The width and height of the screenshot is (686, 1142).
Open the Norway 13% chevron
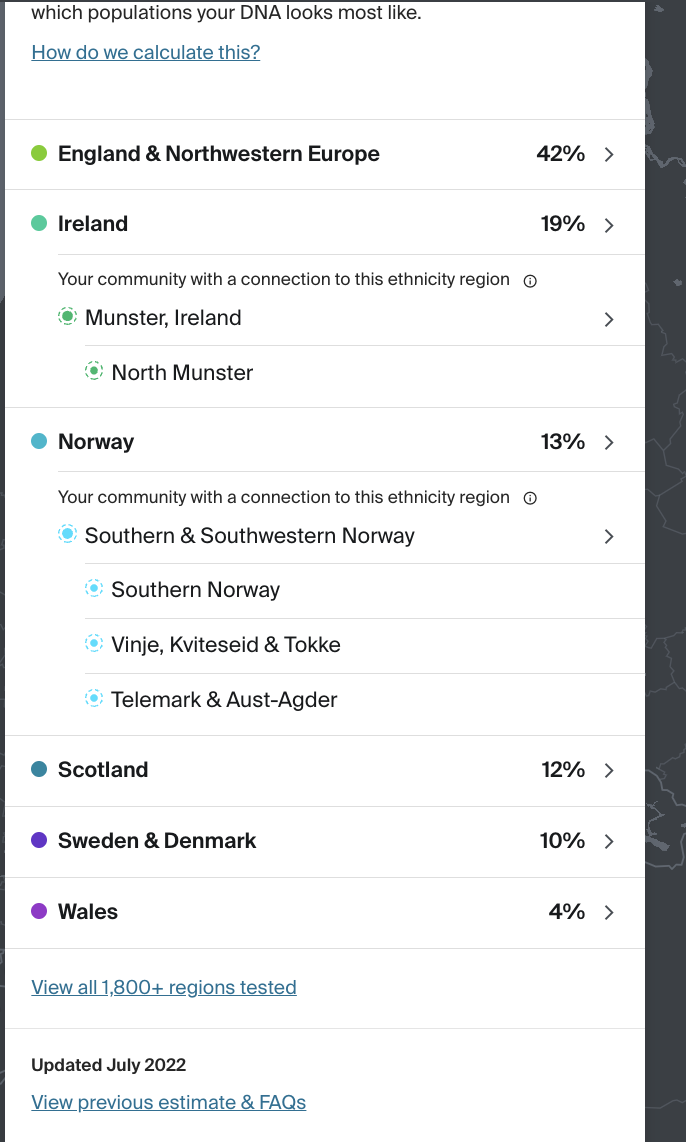pos(609,442)
